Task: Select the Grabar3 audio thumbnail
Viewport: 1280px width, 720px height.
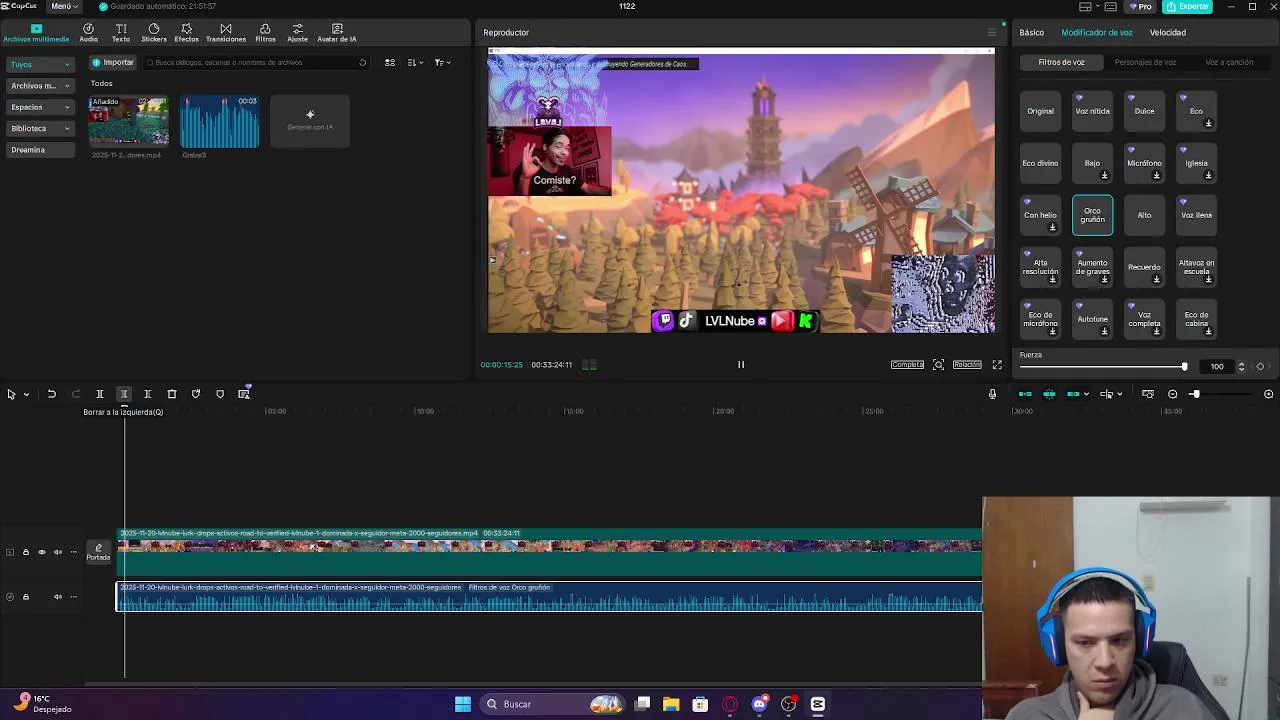Action: (x=219, y=121)
